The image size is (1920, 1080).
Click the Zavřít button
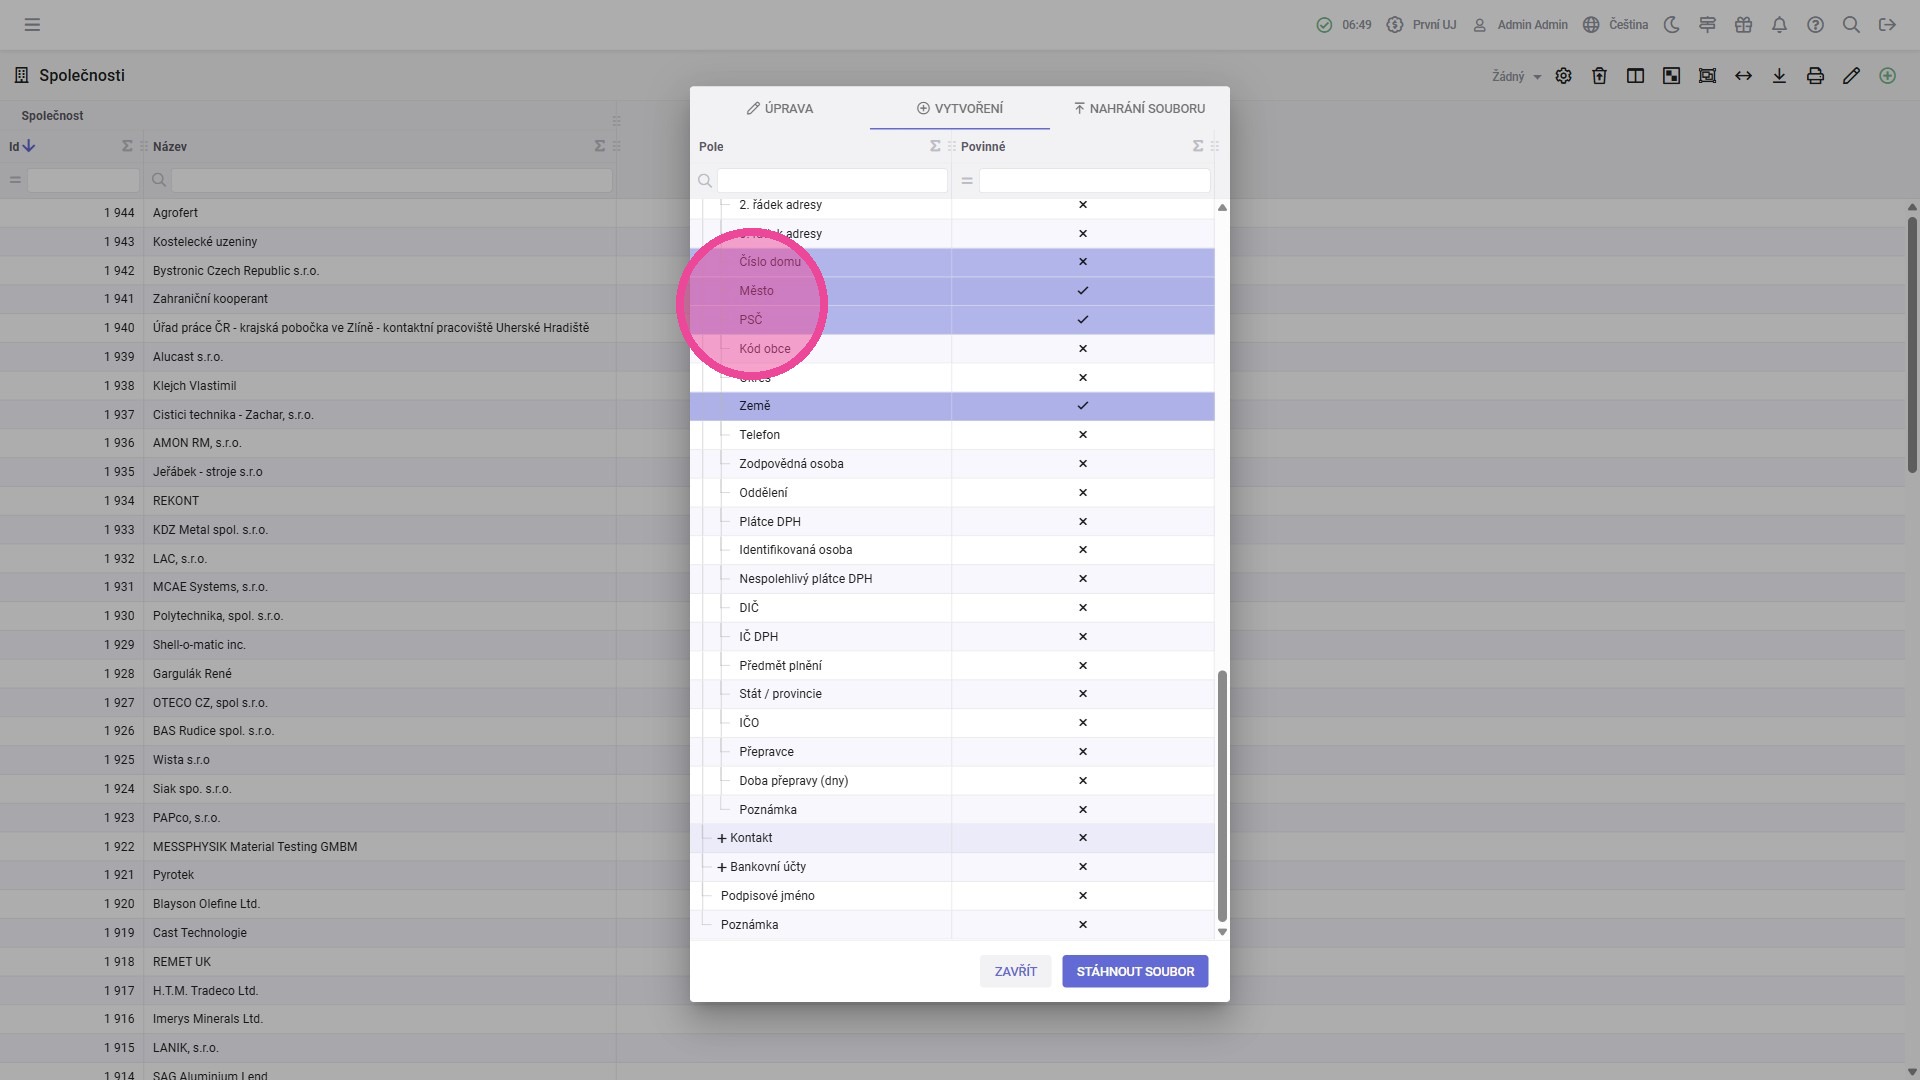point(1015,971)
